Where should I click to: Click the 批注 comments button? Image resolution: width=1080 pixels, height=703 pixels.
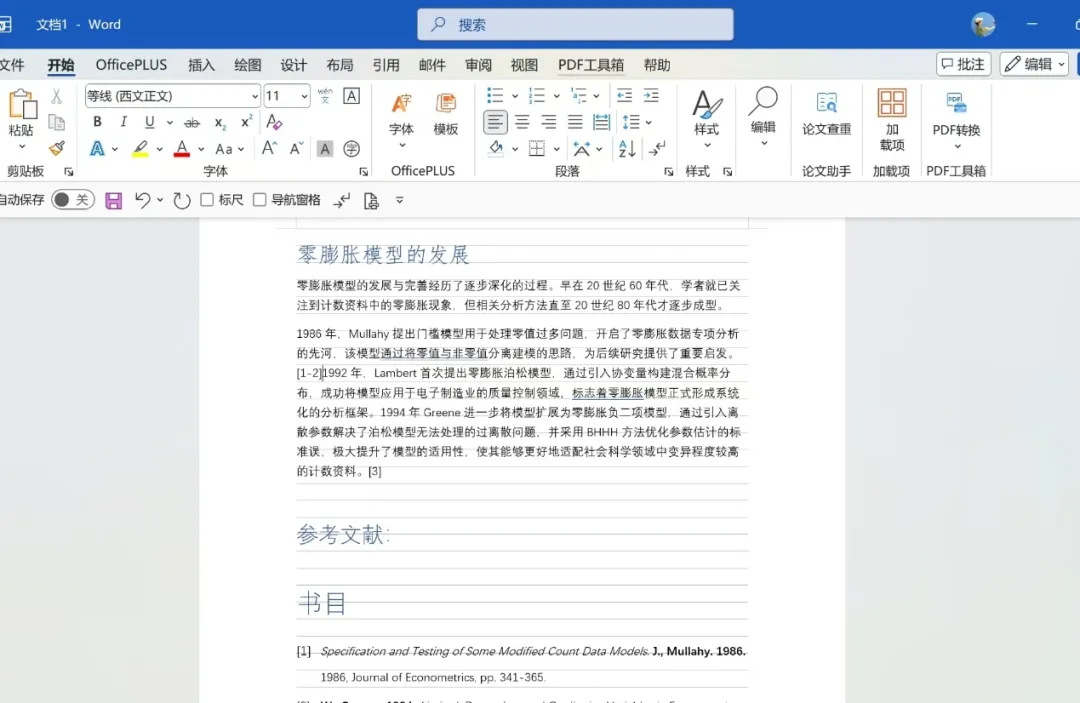963,64
